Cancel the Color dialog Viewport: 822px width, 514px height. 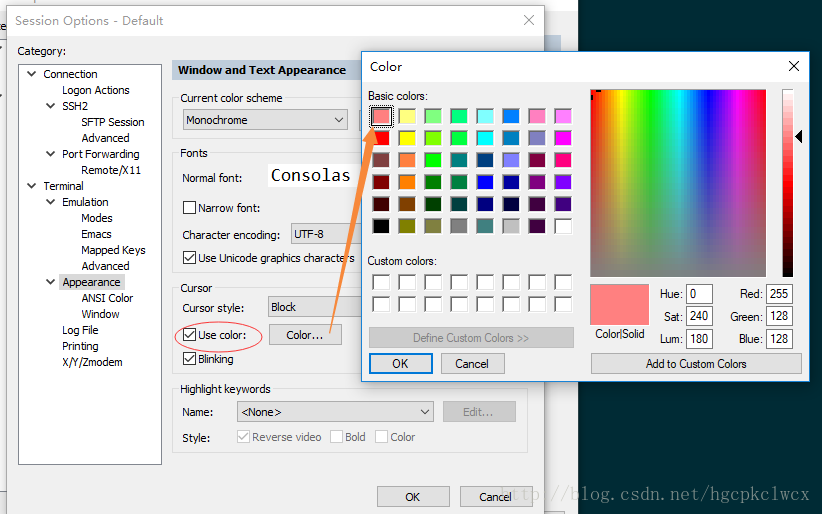(x=472, y=363)
